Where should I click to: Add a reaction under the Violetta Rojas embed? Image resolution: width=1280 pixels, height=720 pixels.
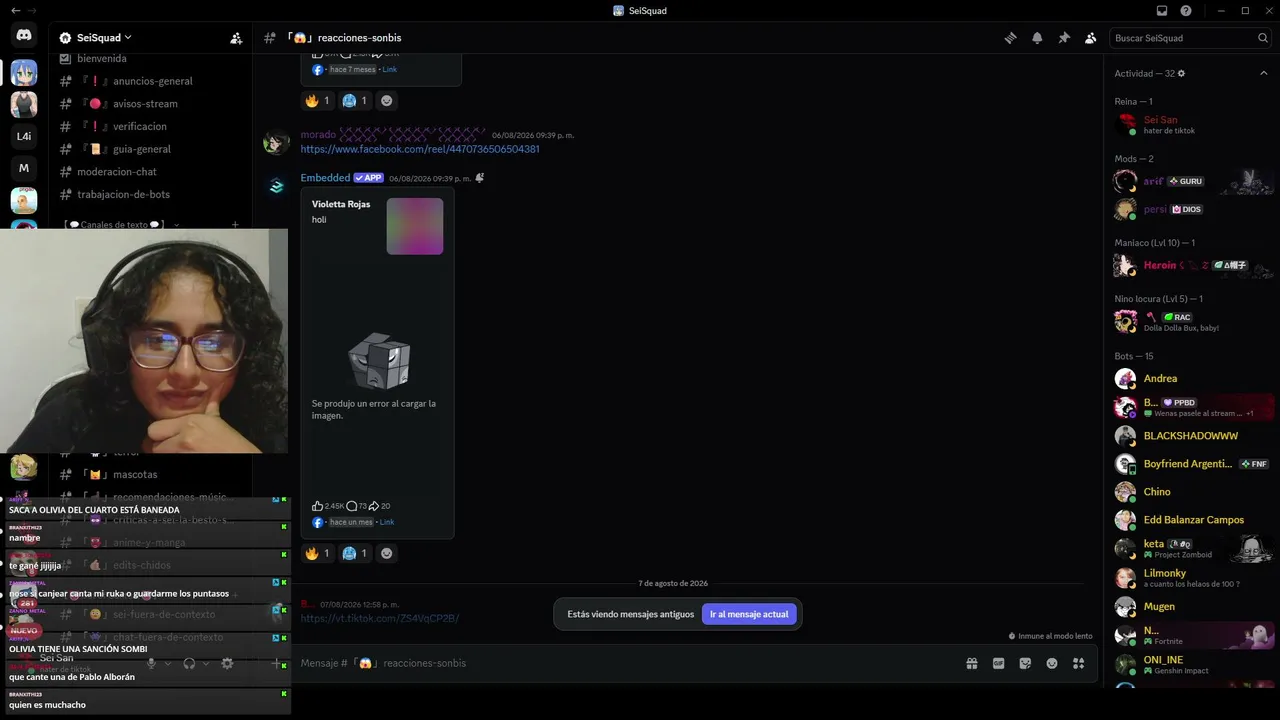click(x=387, y=553)
